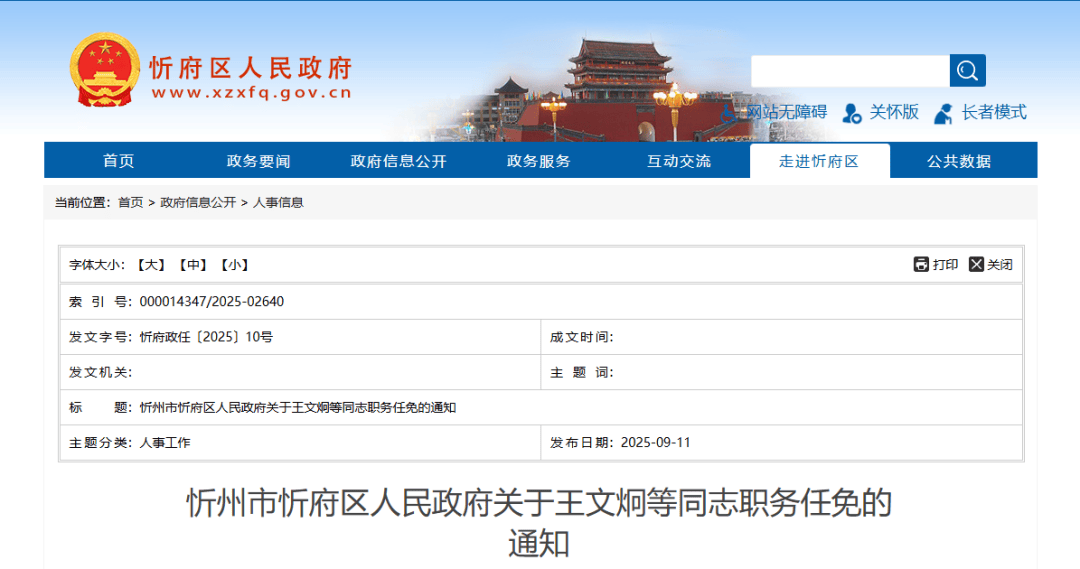Image resolution: width=1080 pixels, height=569 pixels.
Task: Click 人事信息 breadcrumb link
Action: [x=278, y=202]
